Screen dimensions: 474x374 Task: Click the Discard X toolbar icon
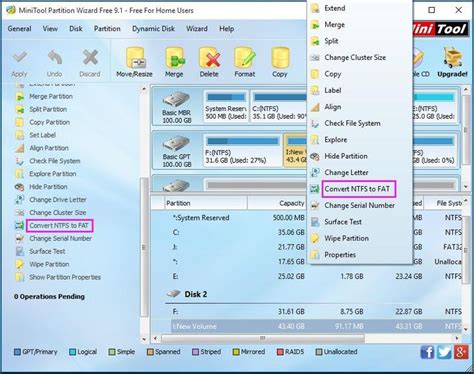tap(90, 58)
